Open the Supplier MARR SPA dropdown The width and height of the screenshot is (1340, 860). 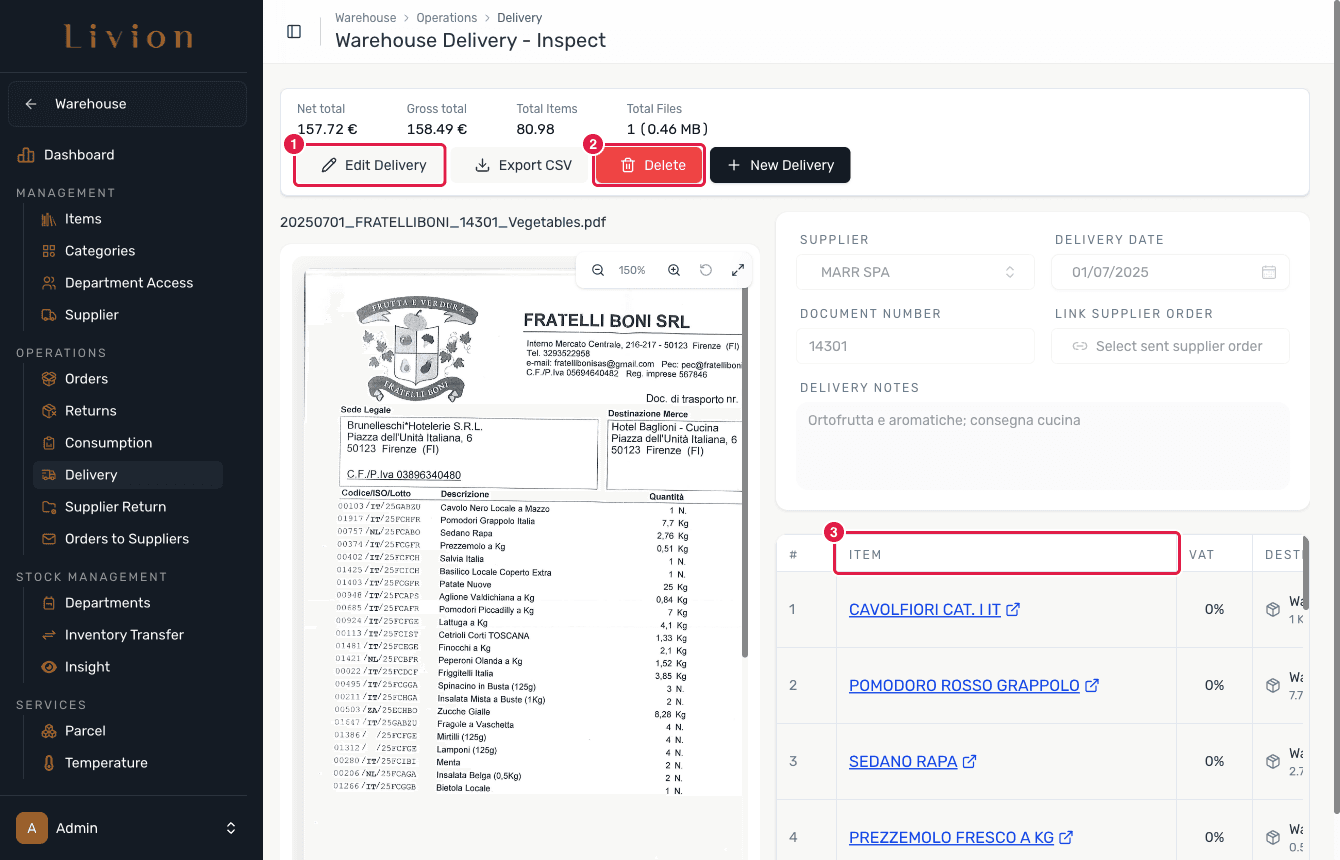pos(914,272)
